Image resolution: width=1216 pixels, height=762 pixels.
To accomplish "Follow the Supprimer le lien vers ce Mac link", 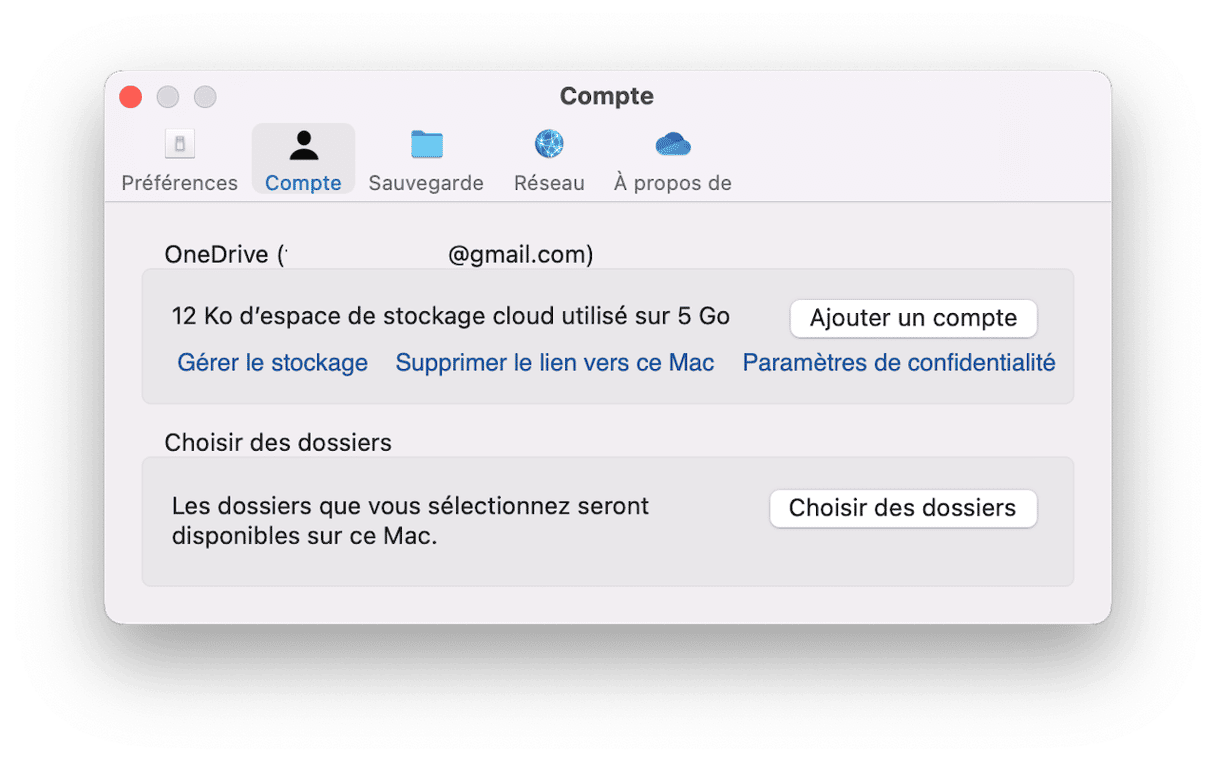I will [555, 363].
